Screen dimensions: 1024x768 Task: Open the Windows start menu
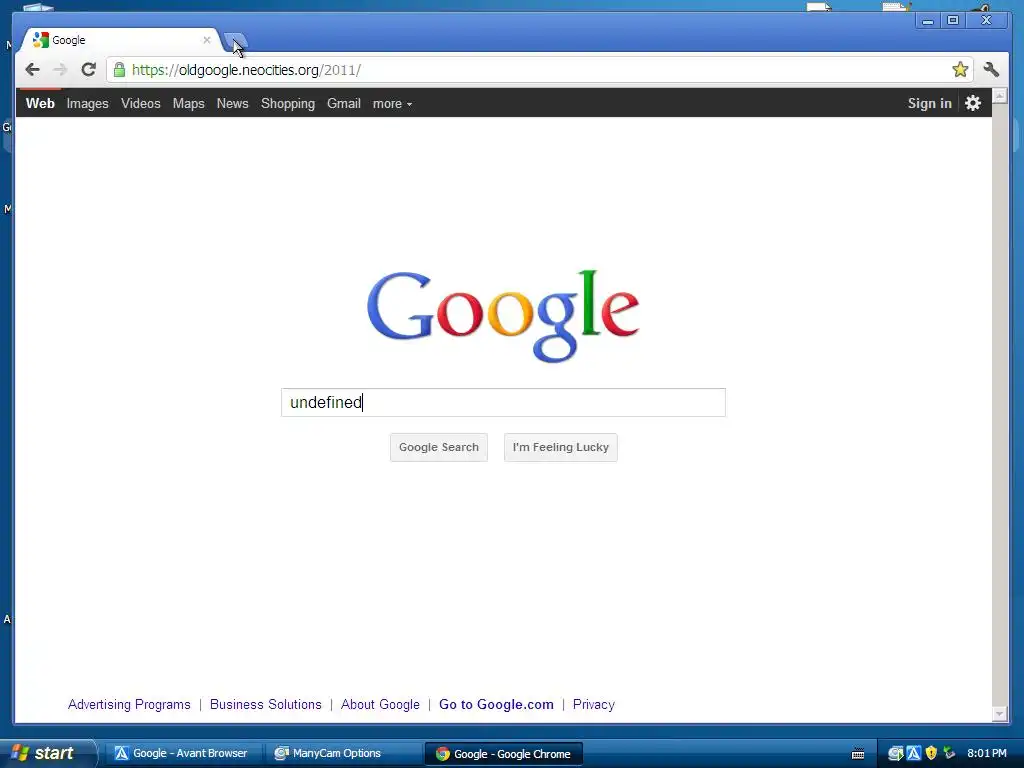tap(46, 753)
